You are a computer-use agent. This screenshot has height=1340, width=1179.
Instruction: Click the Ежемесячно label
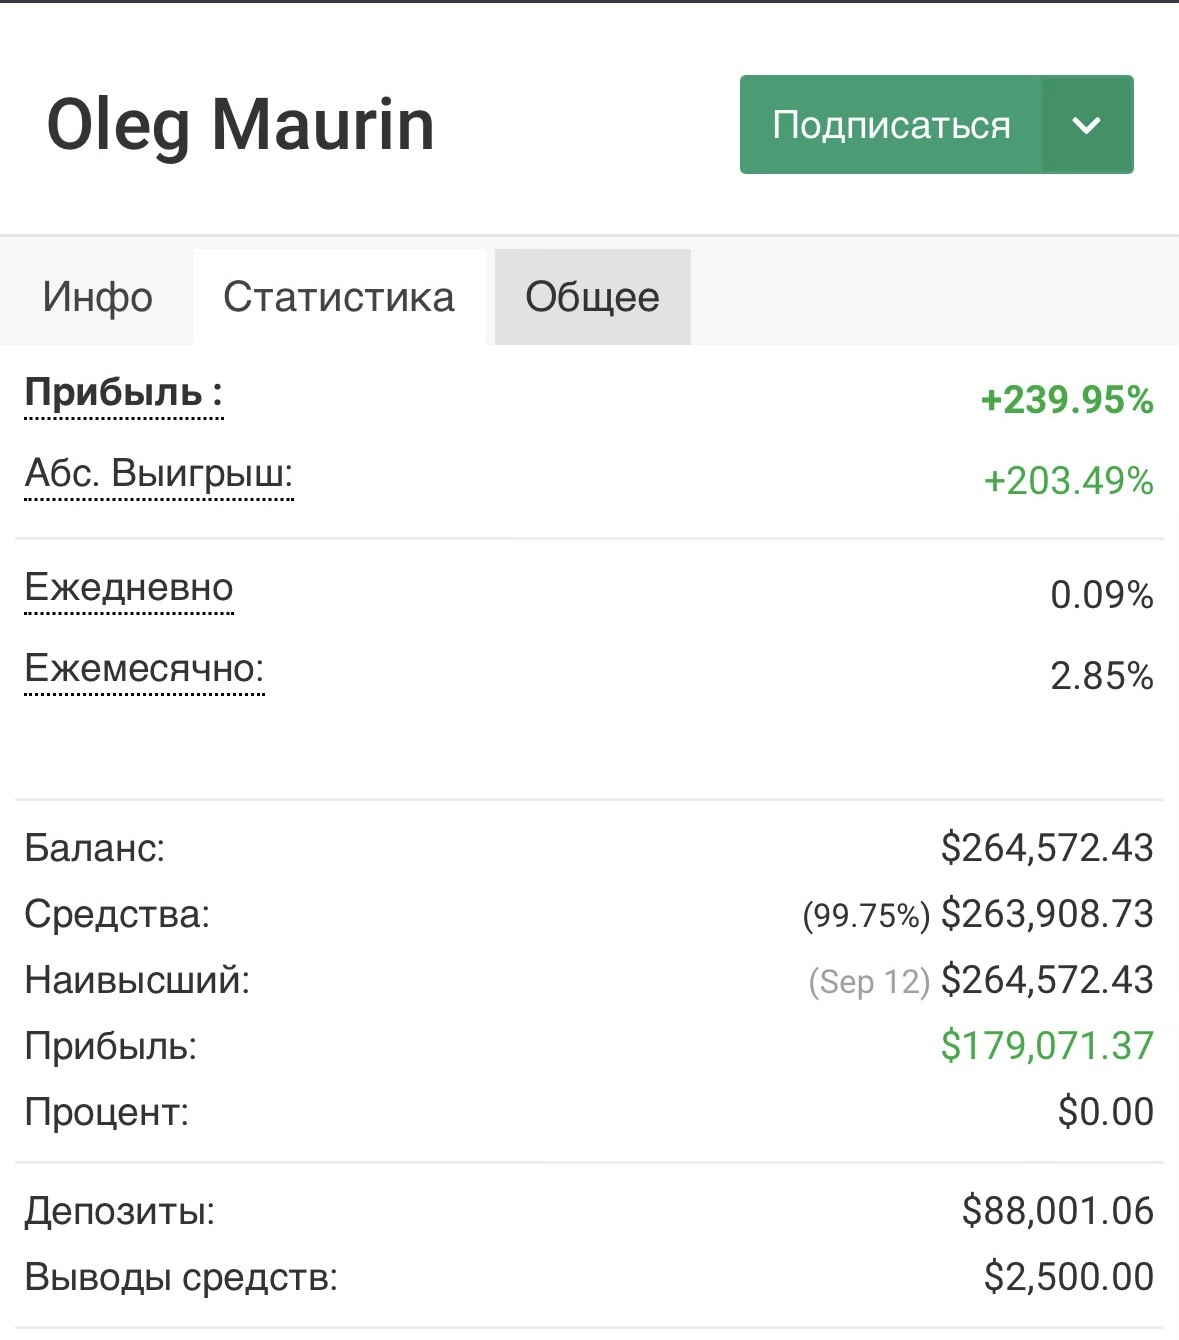click(144, 668)
